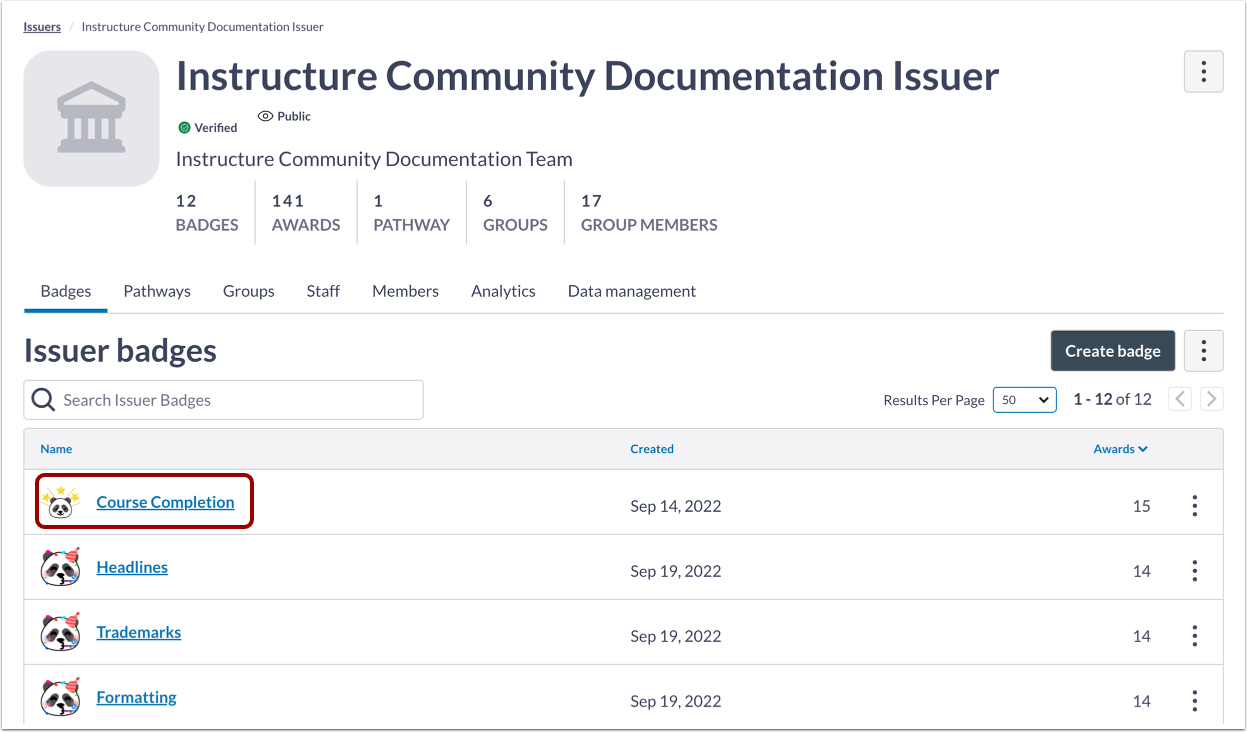Switch to the Members tab

click(405, 291)
